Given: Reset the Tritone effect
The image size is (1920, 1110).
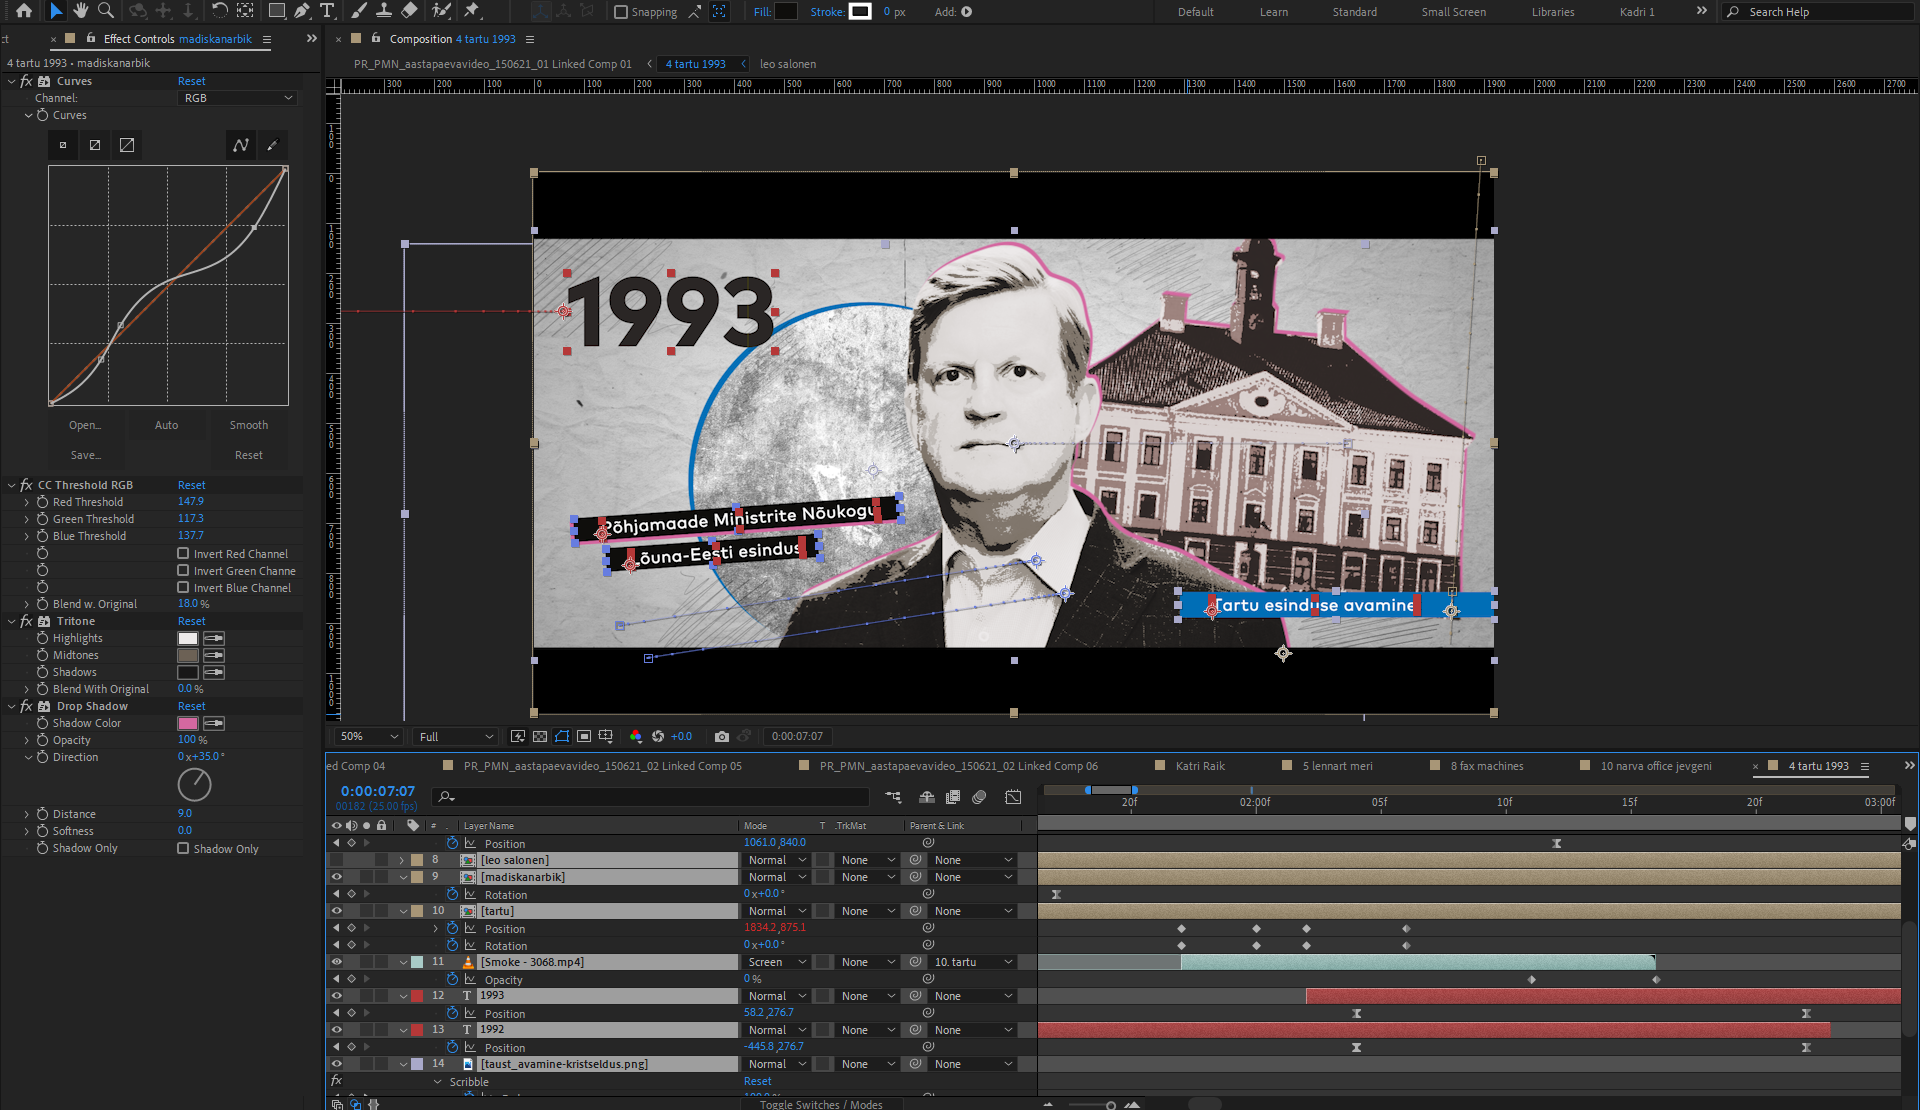Looking at the screenshot, I should (x=191, y=621).
